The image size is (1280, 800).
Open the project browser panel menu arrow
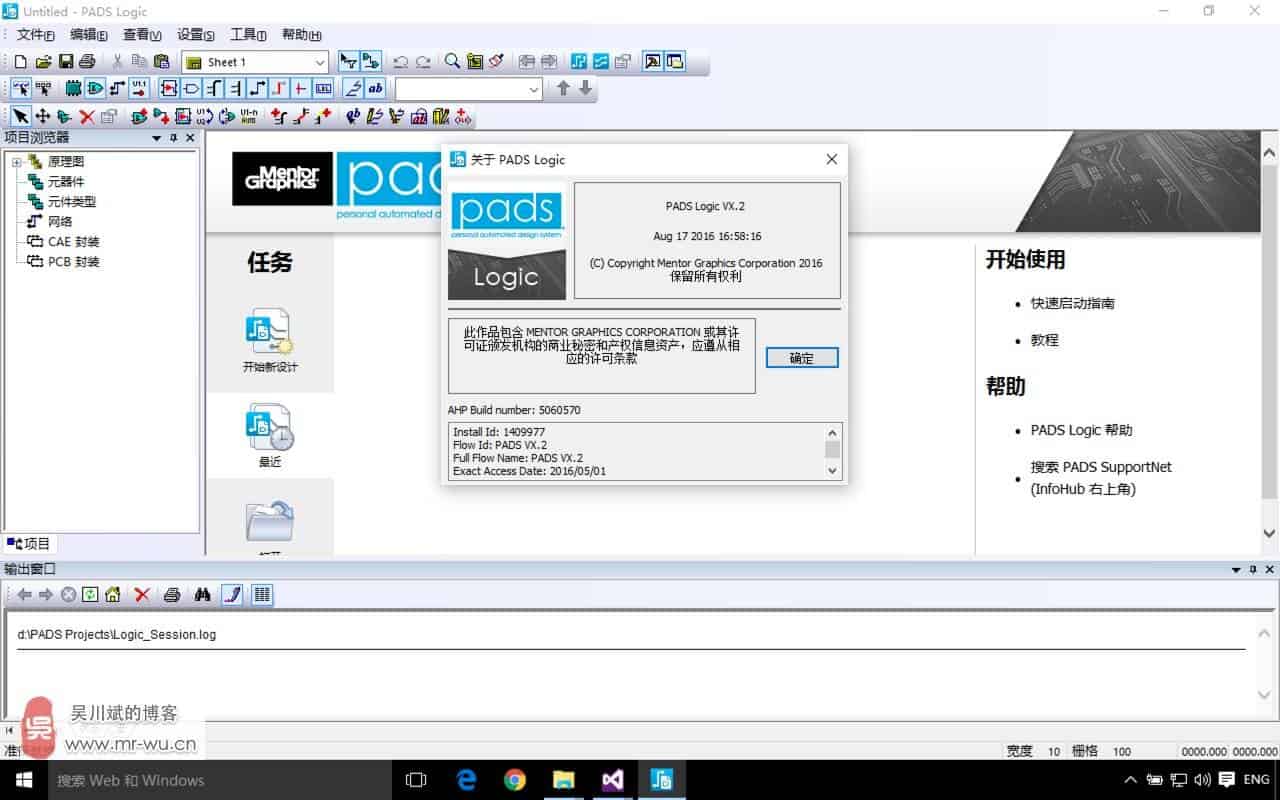pos(157,138)
